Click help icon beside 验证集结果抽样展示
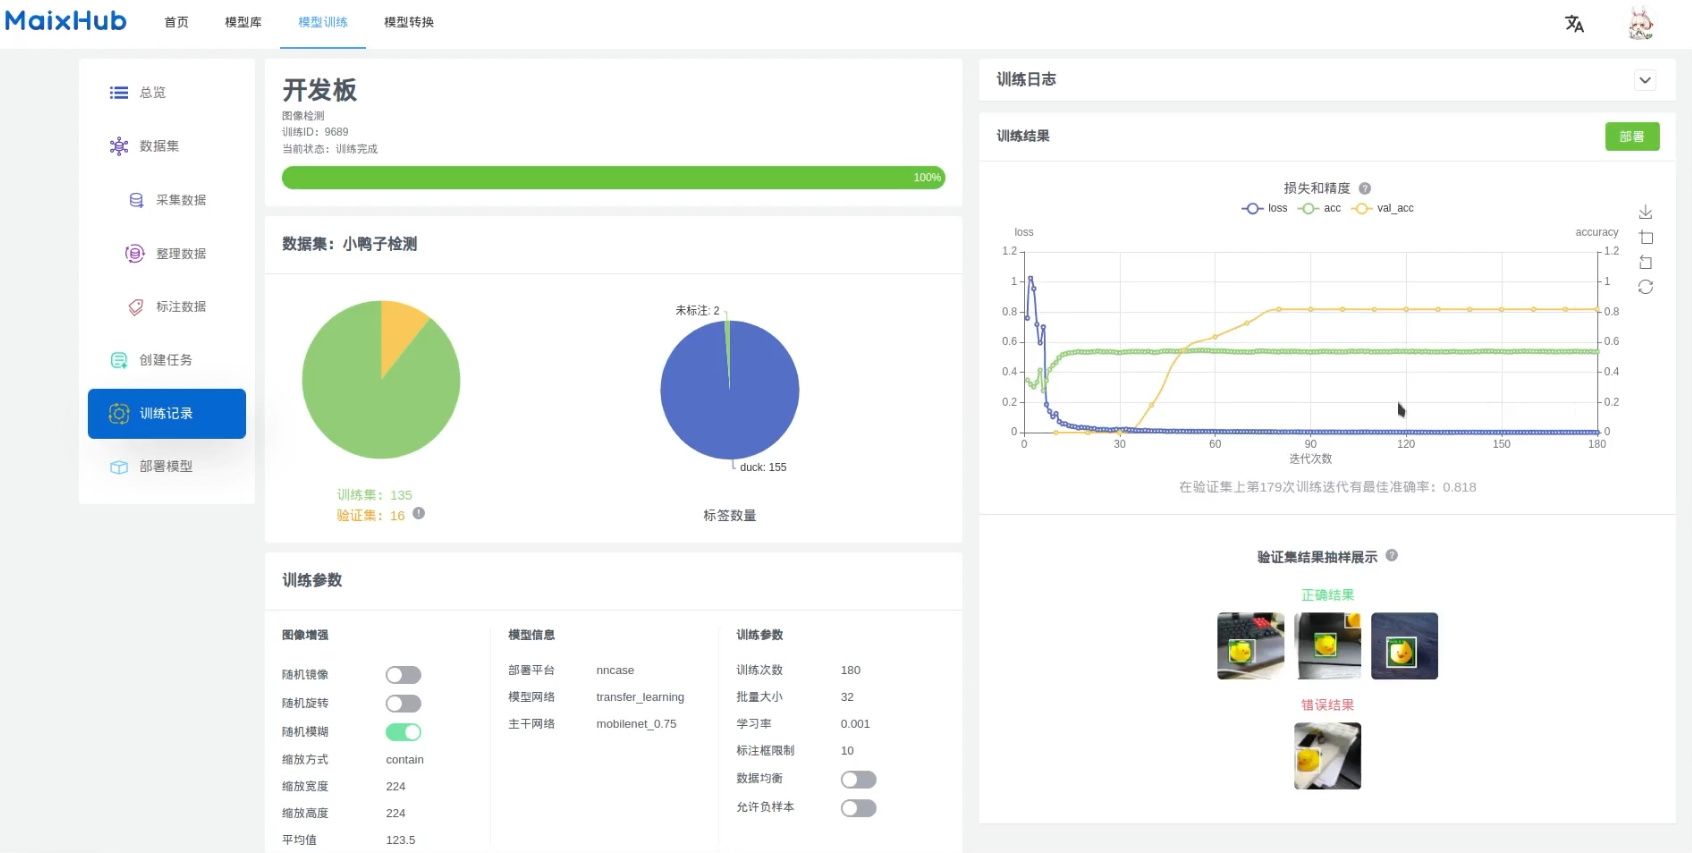The image size is (1692, 853). coord(1392,556)
